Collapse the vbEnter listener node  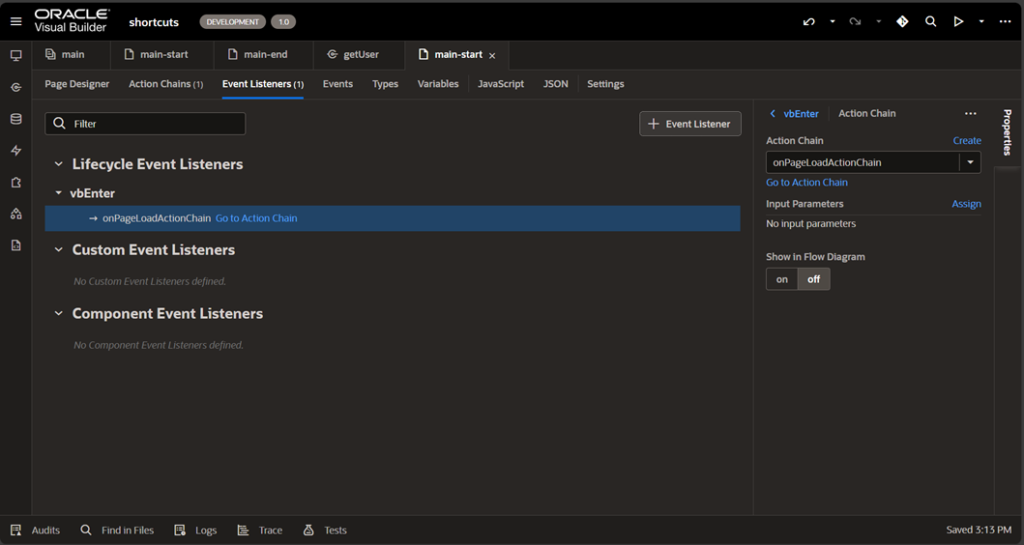tap(59, 193)
